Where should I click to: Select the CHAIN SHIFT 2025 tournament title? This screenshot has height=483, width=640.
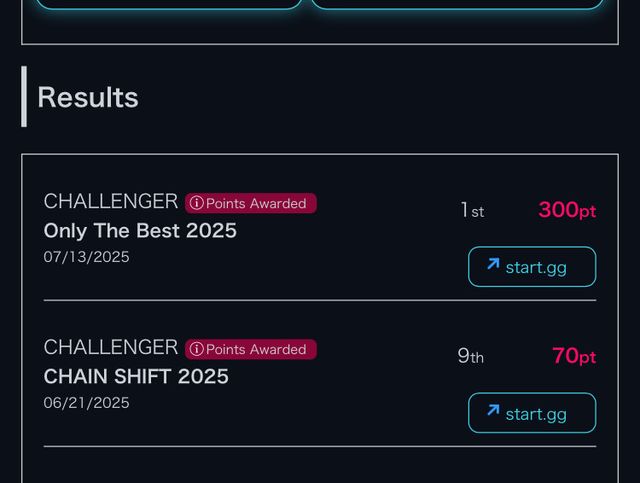tap(136, 376)
